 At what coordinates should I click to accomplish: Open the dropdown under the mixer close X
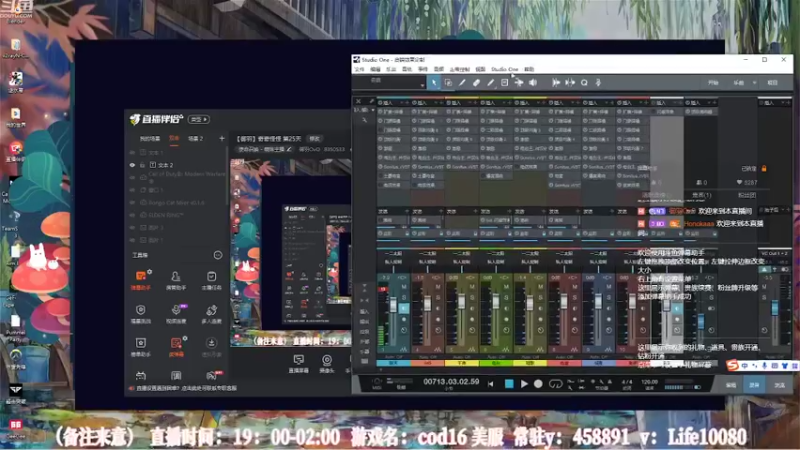[372, 110]
